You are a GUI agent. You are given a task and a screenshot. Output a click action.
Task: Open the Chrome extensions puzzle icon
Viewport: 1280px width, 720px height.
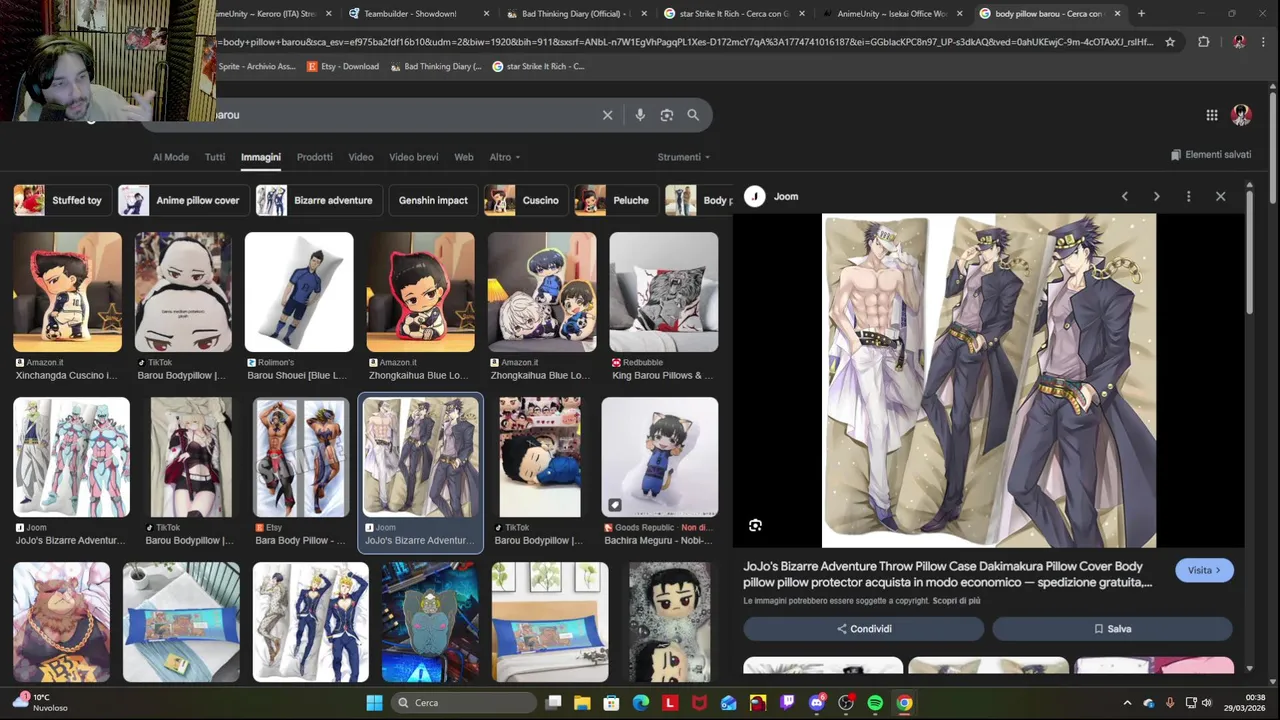tap(1203, 42)
